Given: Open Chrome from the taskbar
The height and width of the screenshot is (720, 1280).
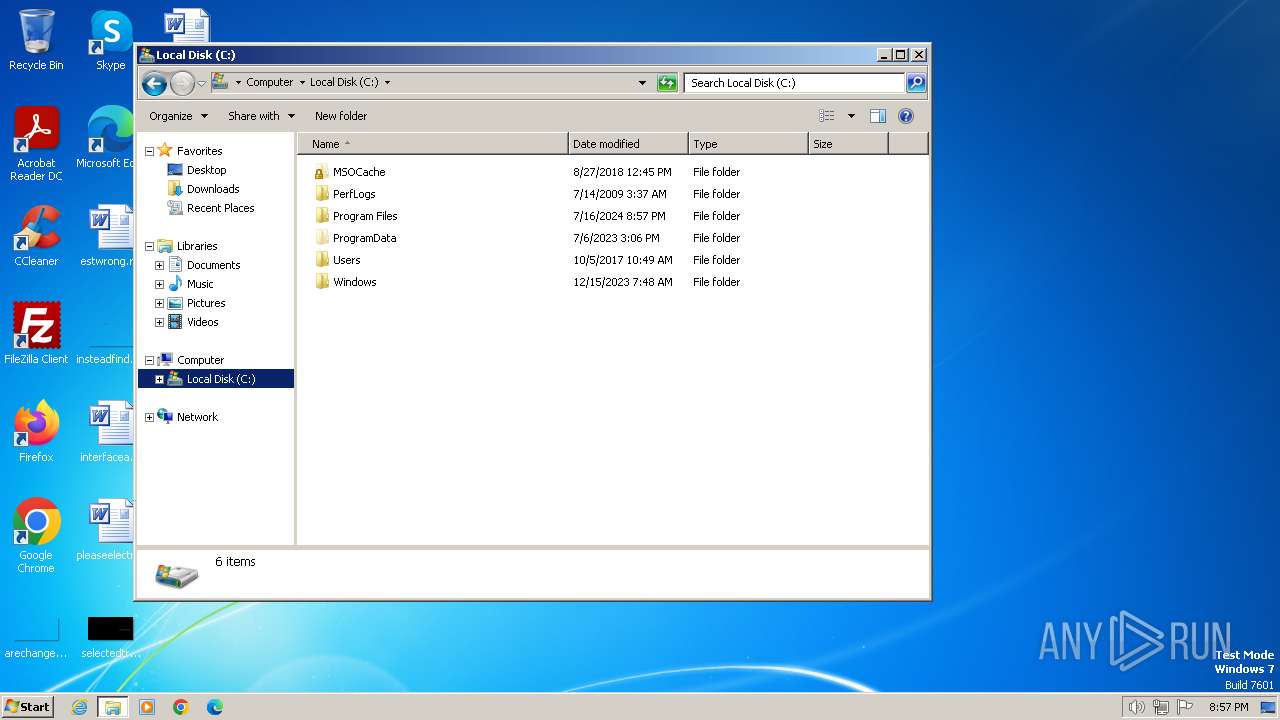Looking at the screenshot, I should pyautogui.click(x=181, y=707).
